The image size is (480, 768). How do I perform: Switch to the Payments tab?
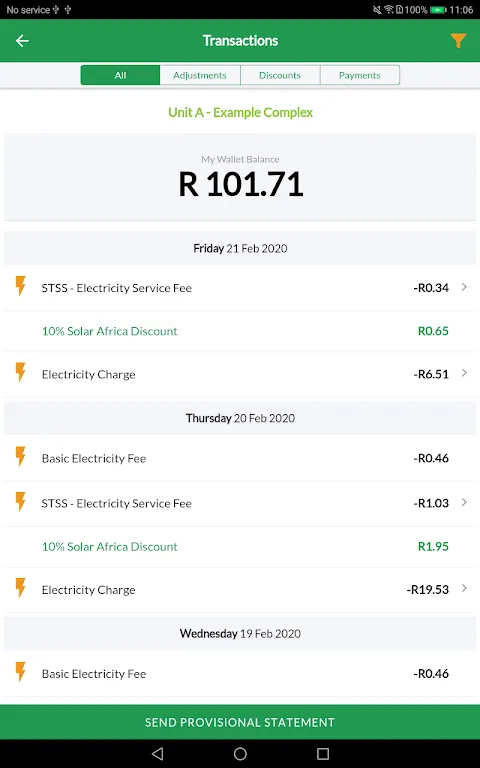coord(360,75)
